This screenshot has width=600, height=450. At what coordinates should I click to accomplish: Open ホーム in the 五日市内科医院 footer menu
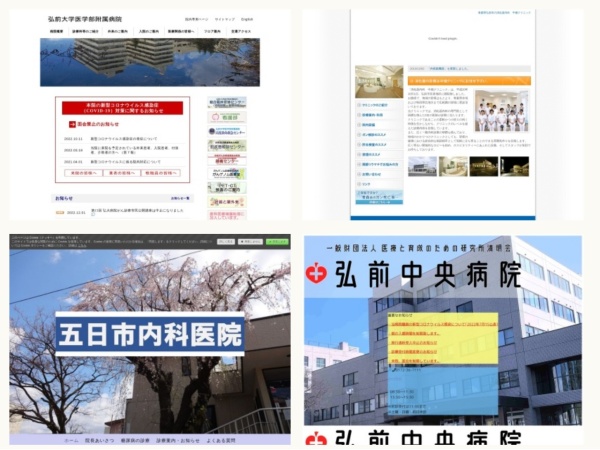pyautogui.click(x=71, y=440)
